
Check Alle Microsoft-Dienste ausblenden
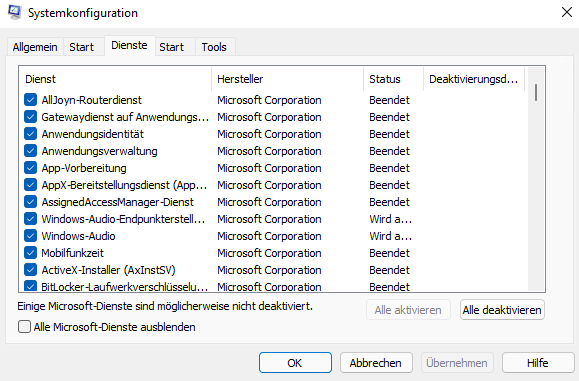[24, 327]
